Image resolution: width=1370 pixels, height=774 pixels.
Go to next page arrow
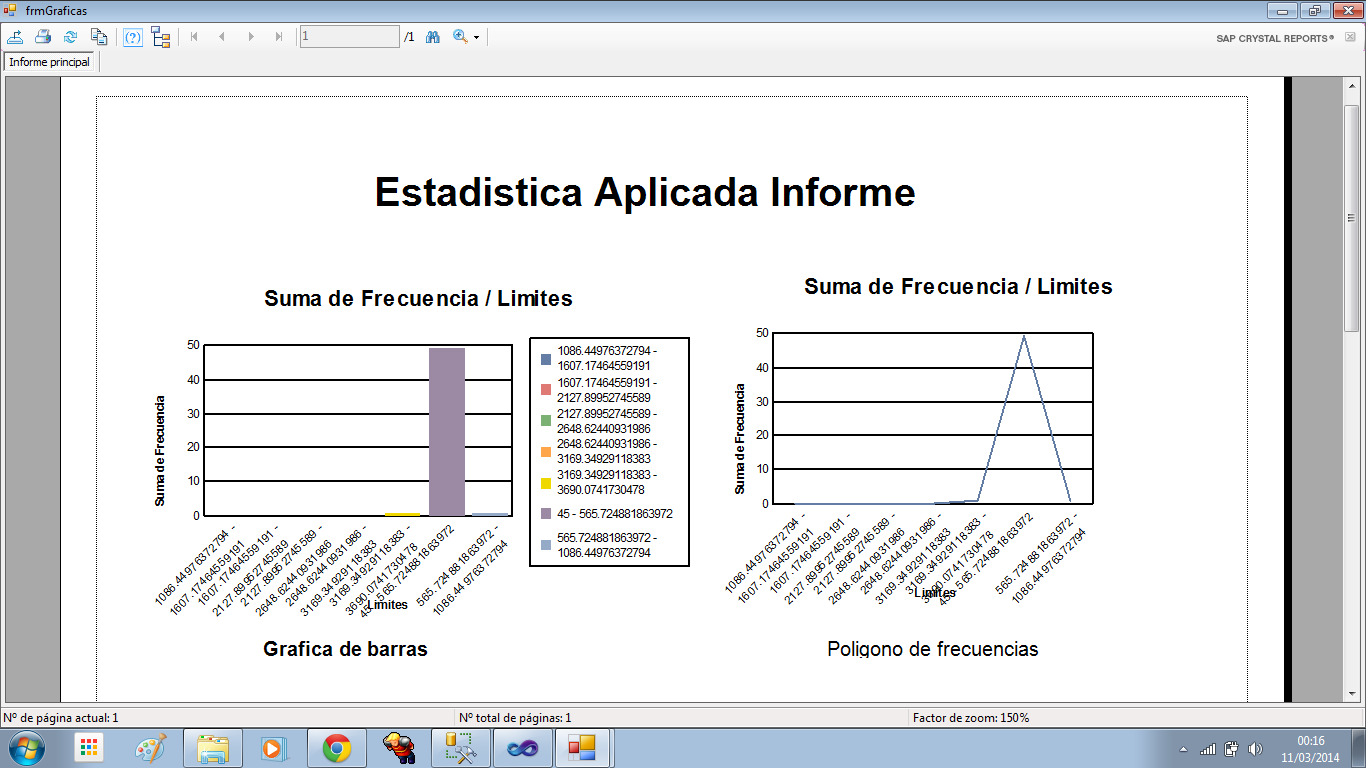[251, 37]
